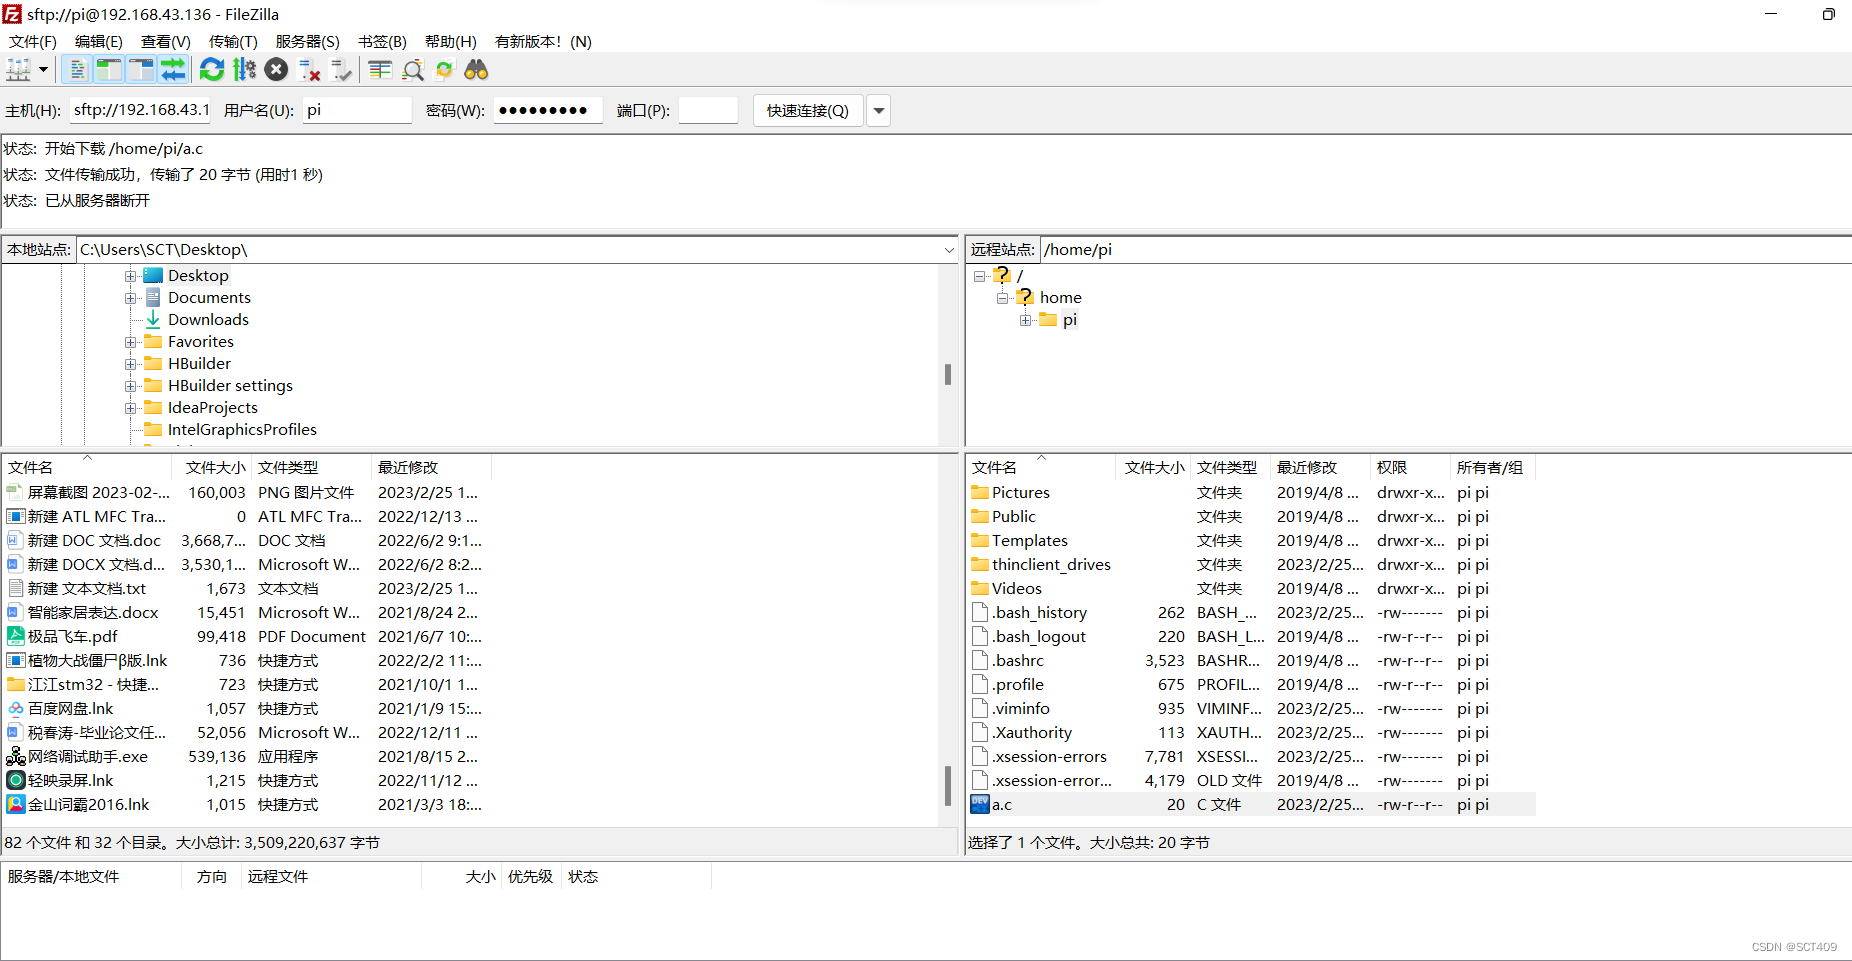
Task: Refresh the file and folder lists
Action: click(212, 69)
